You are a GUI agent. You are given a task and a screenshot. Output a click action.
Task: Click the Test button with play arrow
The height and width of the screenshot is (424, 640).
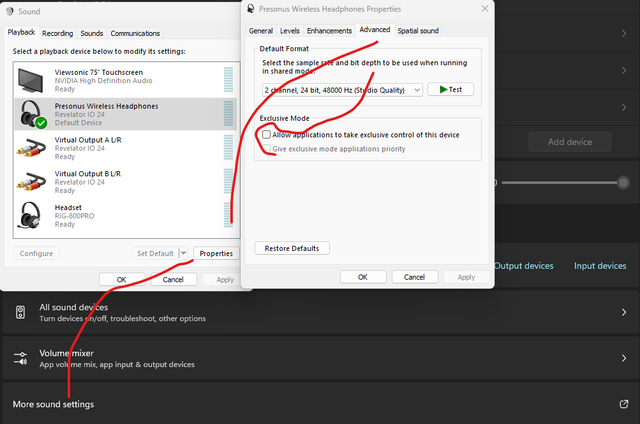click(451, 89)
